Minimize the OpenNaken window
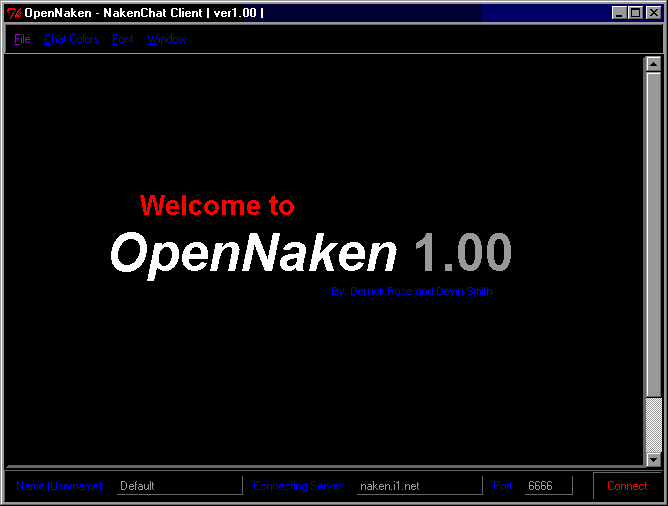Image resolution: width=668 pixels, height=506 pixels. 619,13
